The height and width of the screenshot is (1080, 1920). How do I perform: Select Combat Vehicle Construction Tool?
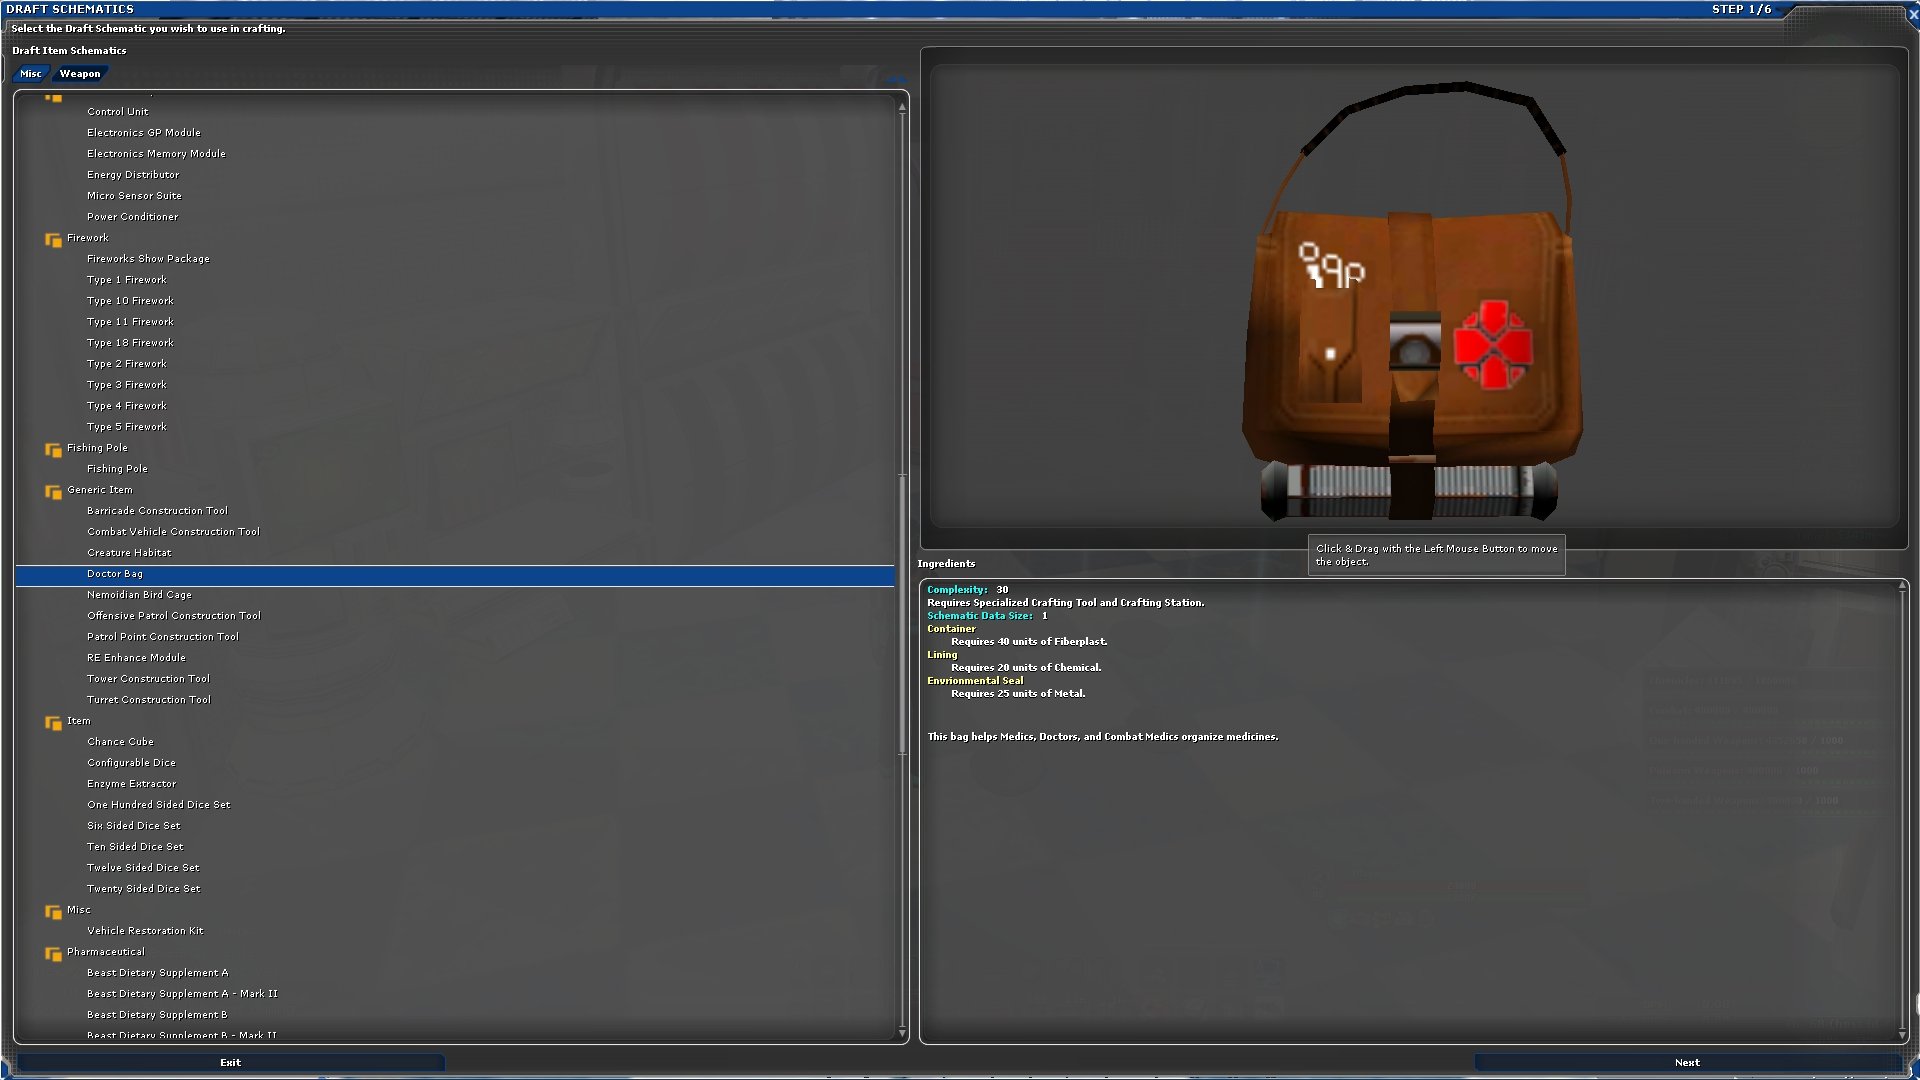173,532
